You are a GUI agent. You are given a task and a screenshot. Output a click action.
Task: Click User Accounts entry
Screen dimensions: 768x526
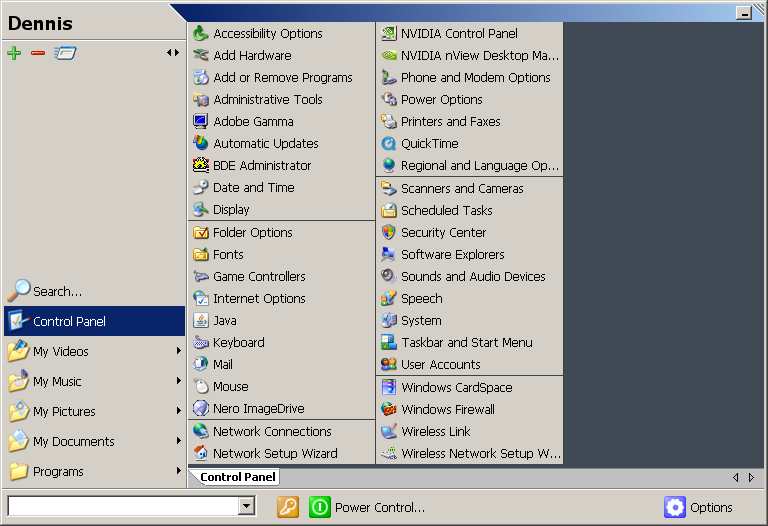pyautogui.click(x=469, y=365)
